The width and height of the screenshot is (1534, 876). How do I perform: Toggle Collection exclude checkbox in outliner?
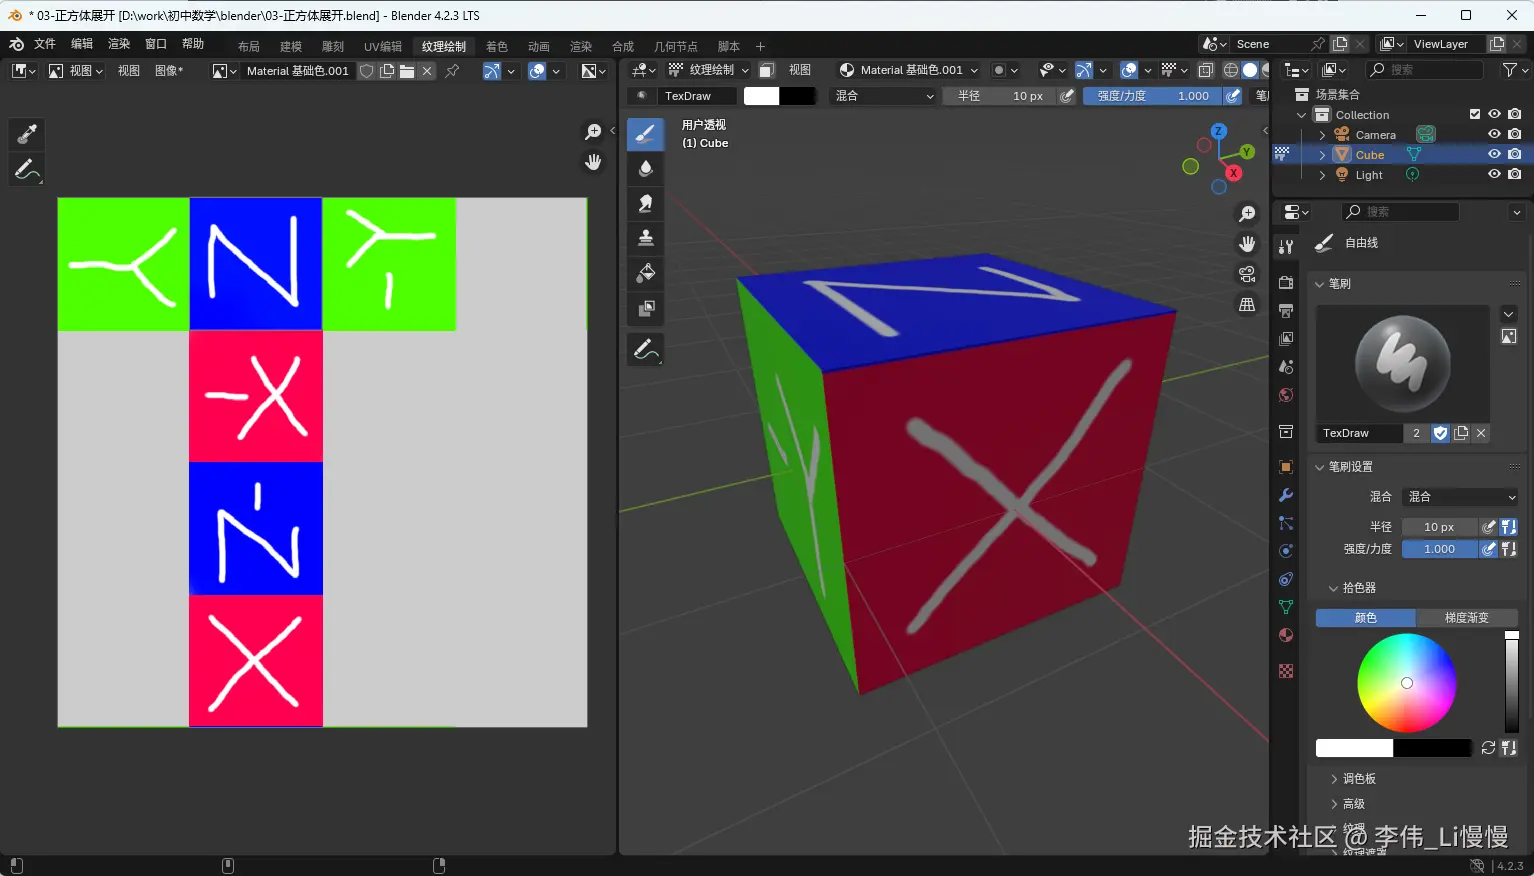point(1474,114)
